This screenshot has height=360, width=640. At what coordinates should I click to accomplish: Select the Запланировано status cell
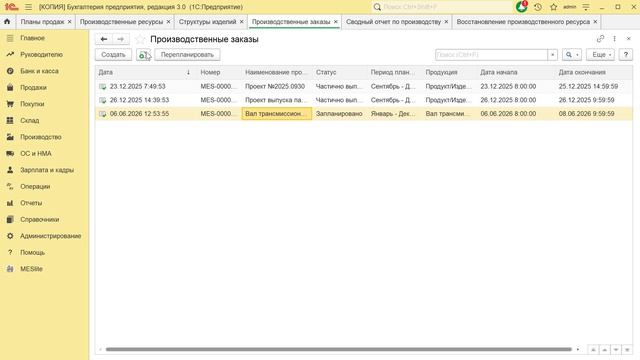tap(339, 113)
